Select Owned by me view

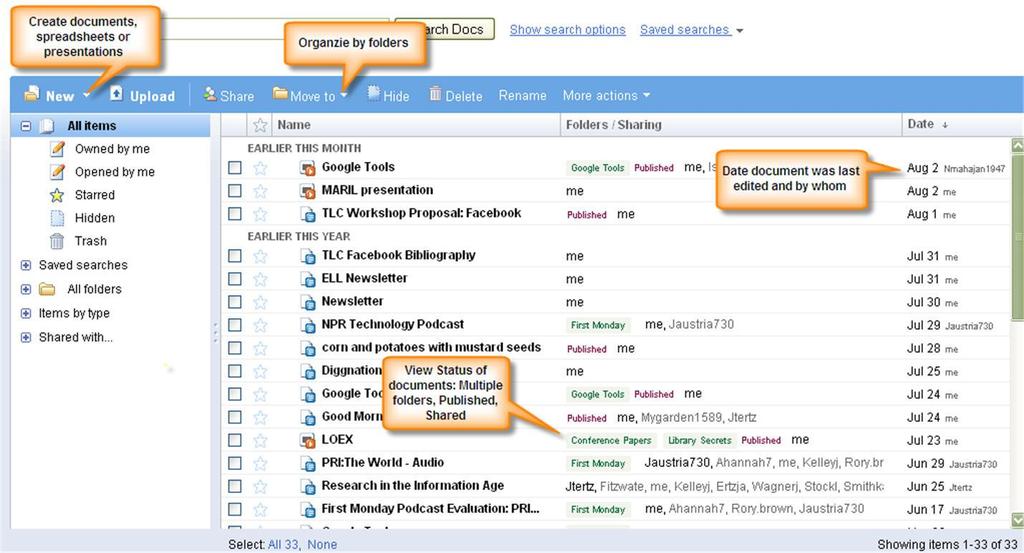pyautogui.click(x=112, y=149)
